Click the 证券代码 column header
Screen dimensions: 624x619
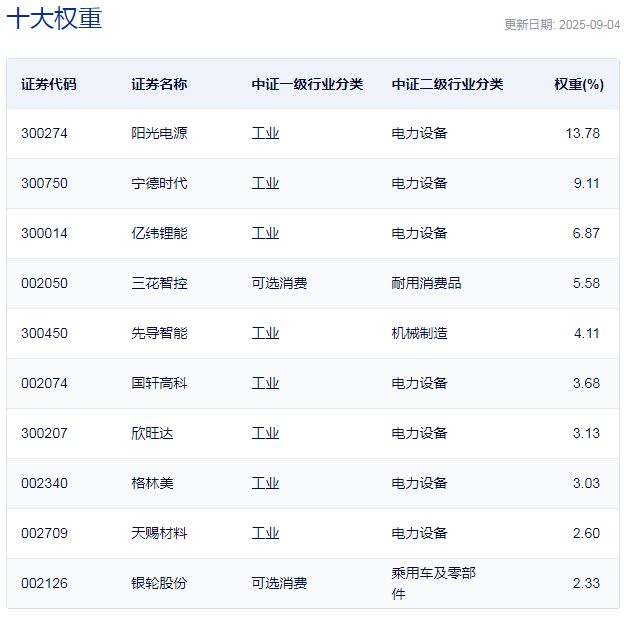pyautogui.click(x=48, y=84)
